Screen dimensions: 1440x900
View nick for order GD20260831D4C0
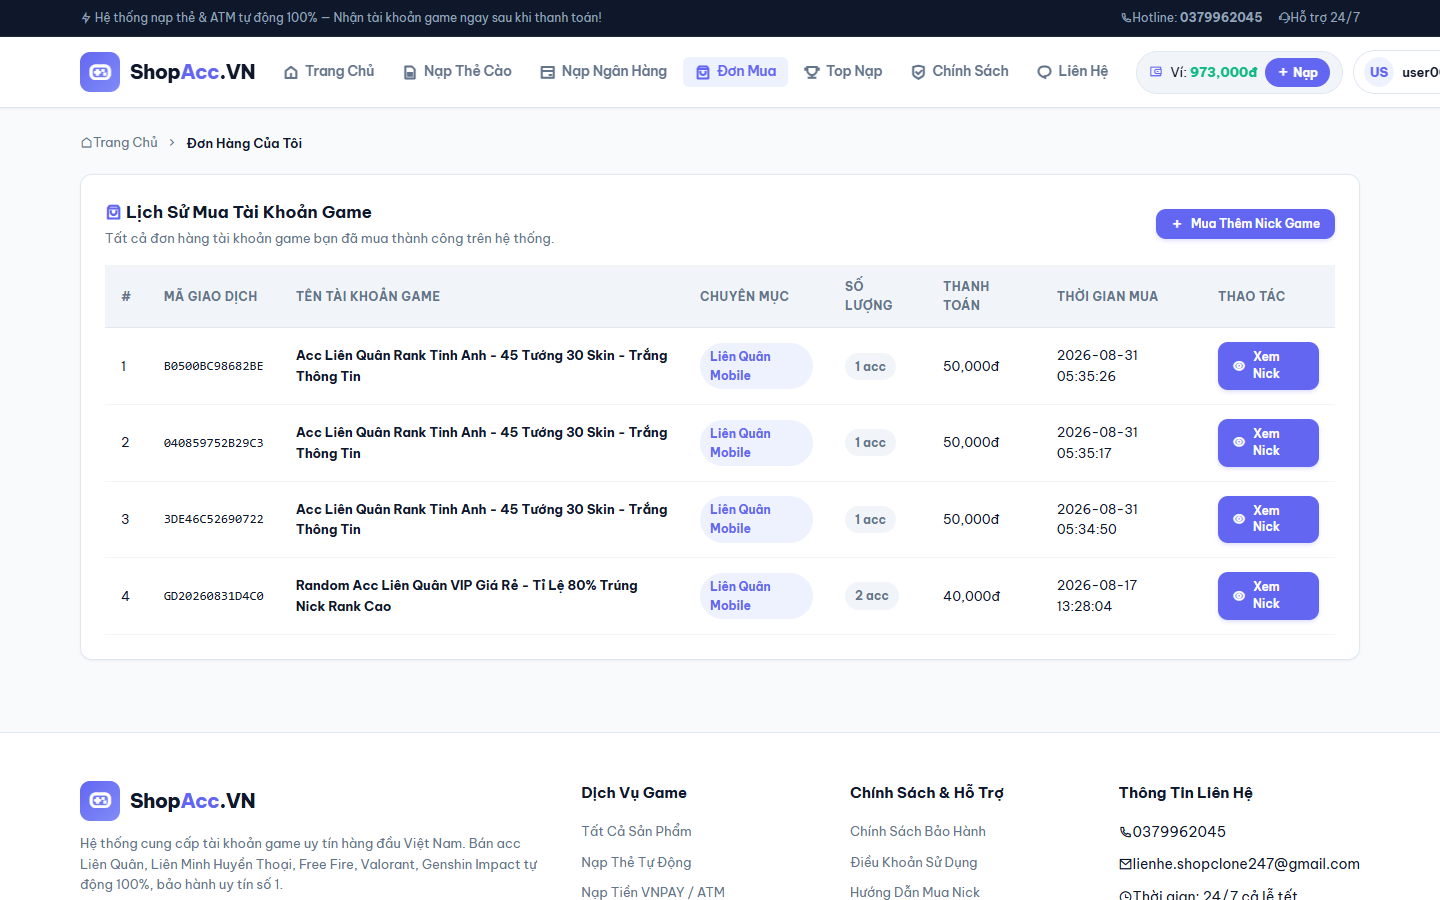(1268, 596)
